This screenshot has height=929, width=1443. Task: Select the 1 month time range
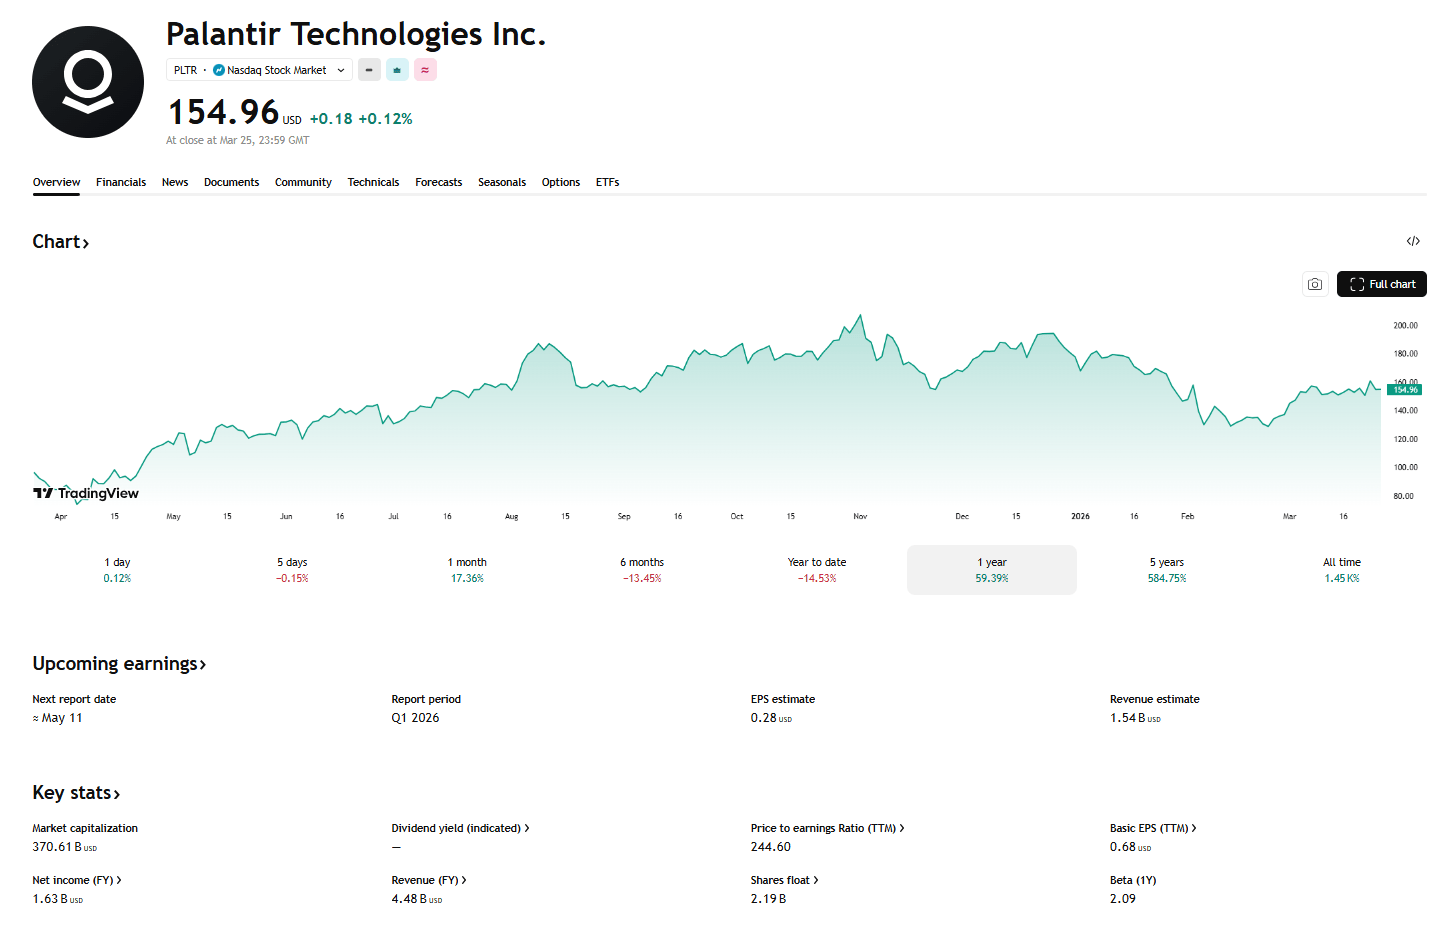click(x=467, y=570)
